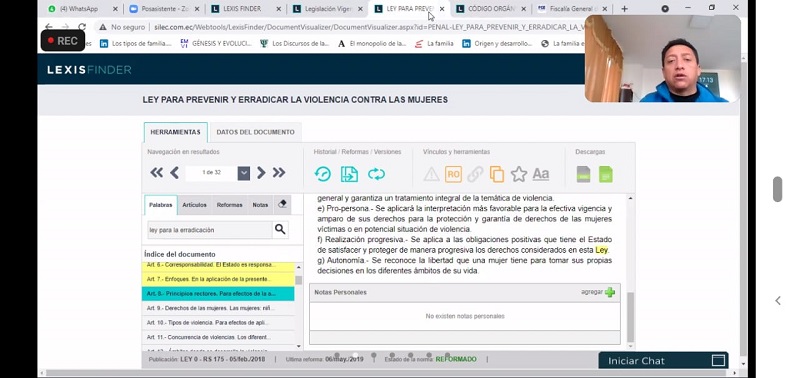Click the chain link icon
Image resolution: width=800 pixels, height=378 pixels.
[x=475, y=174]
